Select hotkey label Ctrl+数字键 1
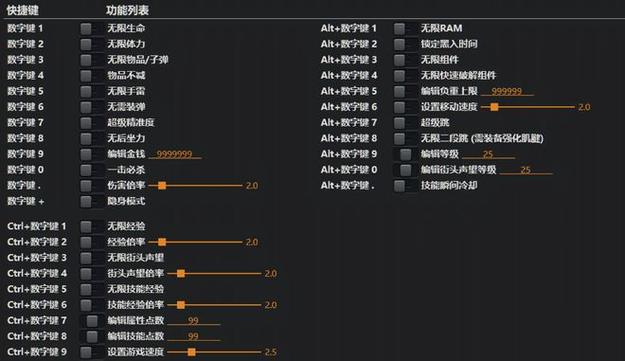This screenshot has width=625, height=361. pyautogui.click(x=37, y=226)
